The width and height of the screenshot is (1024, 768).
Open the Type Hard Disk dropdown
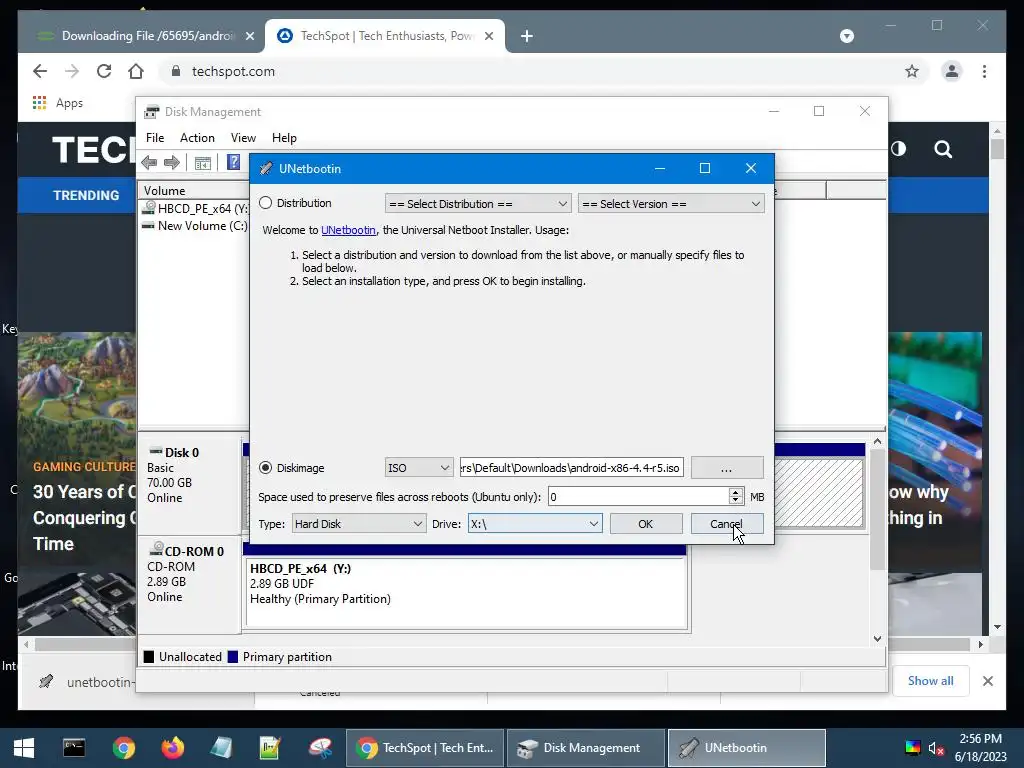(x=358, y=524)
